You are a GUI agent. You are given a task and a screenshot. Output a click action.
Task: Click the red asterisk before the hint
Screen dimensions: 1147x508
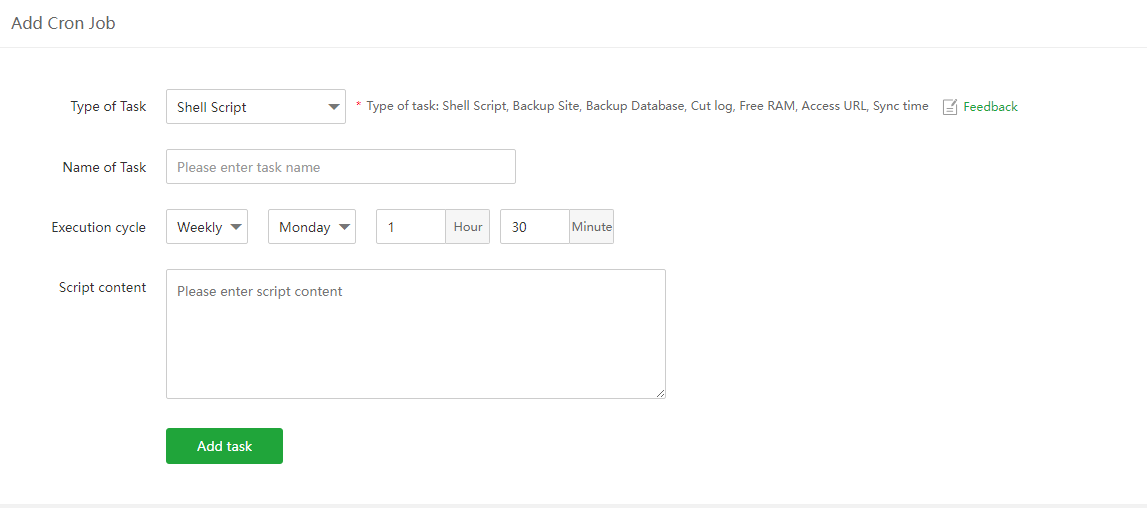(358, 105)
